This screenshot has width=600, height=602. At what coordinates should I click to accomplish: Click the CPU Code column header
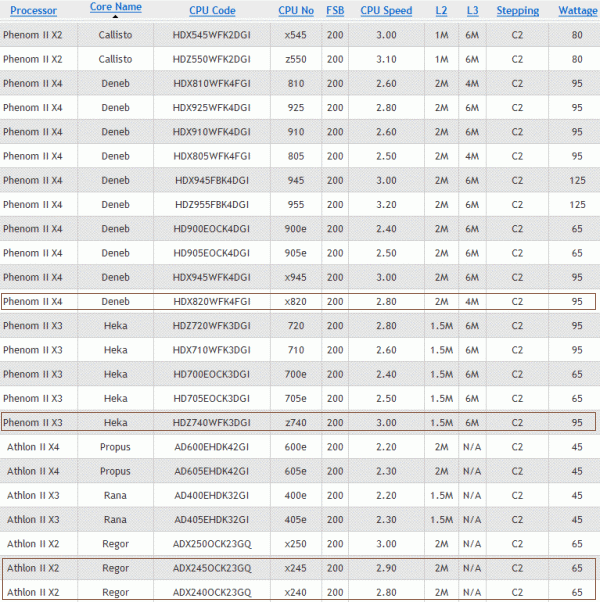(212, 10)
